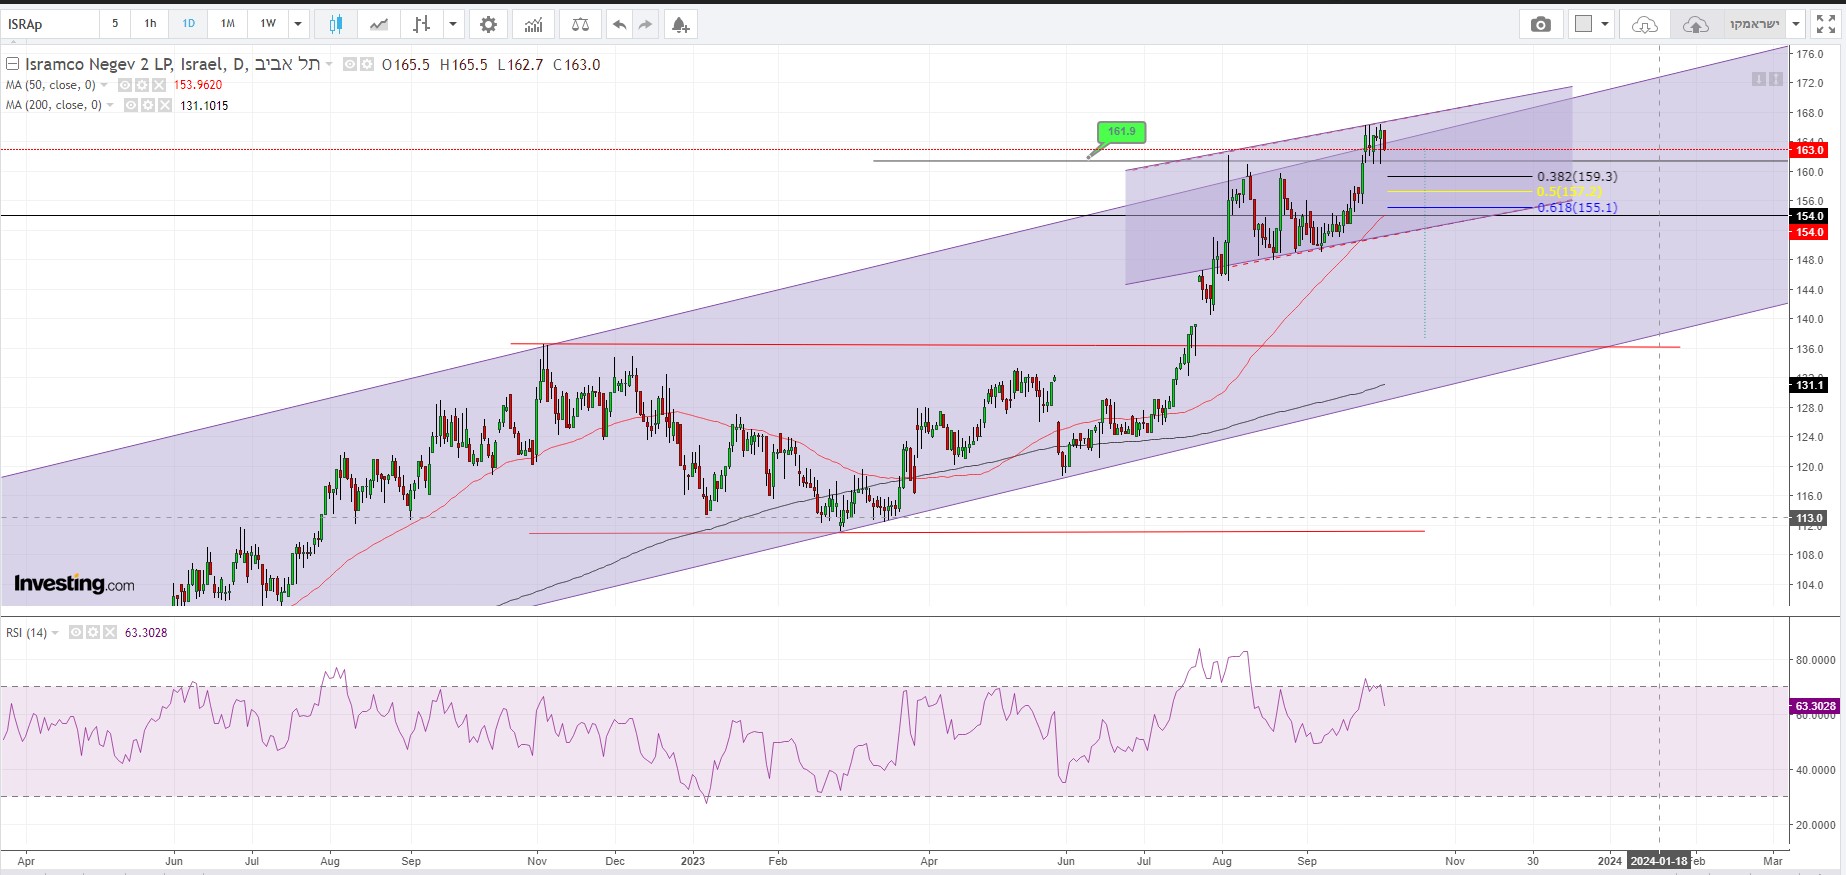Click the compare scales icon

(580, 24)
